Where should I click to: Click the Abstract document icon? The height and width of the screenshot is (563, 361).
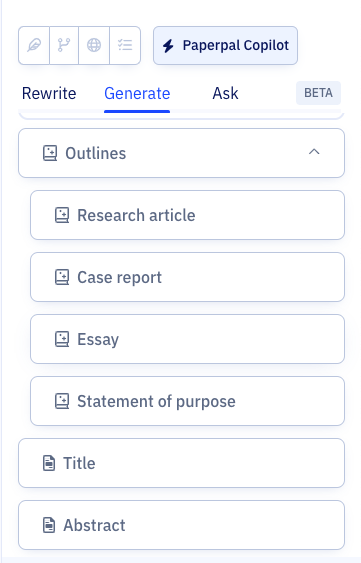[49, 525]
